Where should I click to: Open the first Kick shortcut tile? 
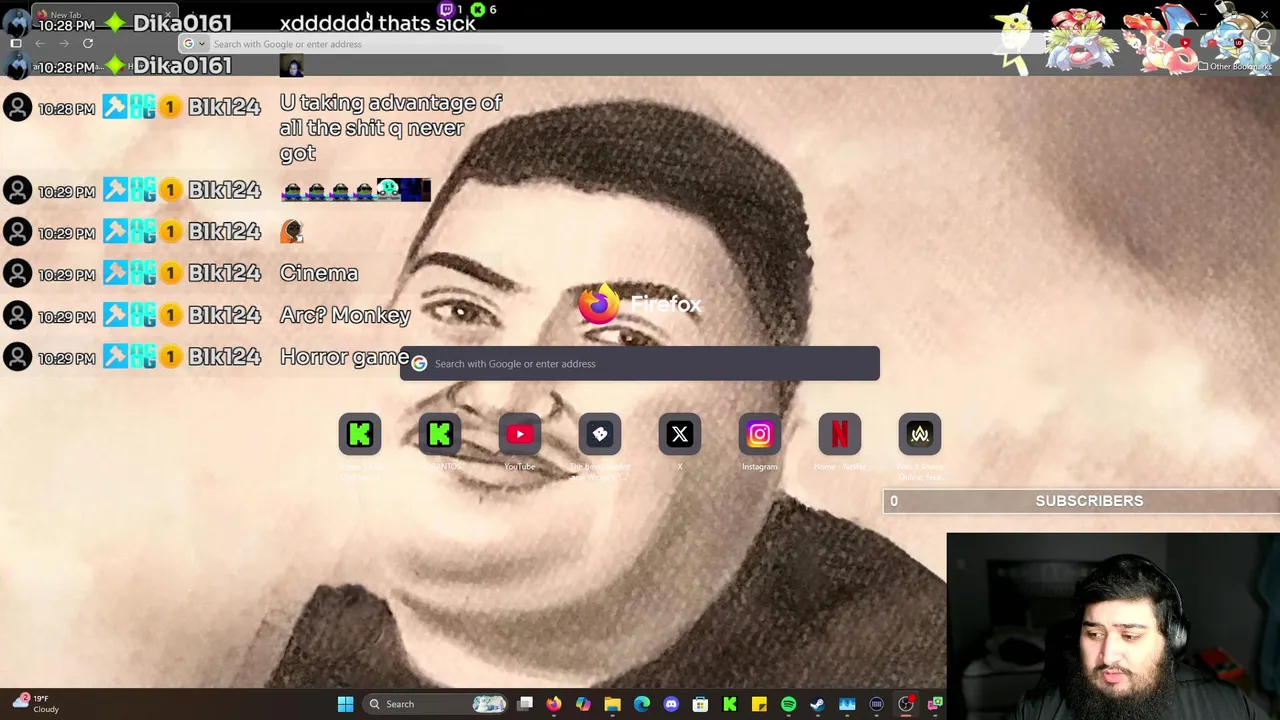click(x=360, y=434)
